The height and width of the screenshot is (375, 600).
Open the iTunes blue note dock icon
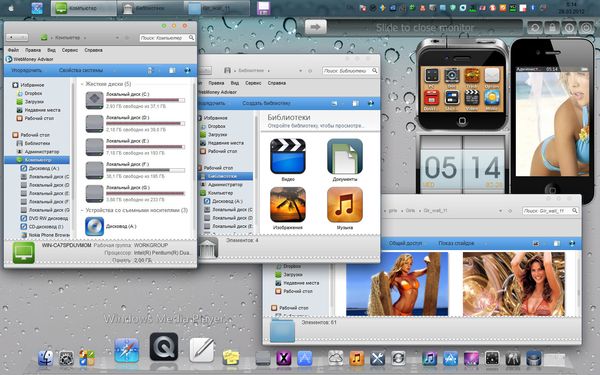pyautogui.click(x=429, y=358)
